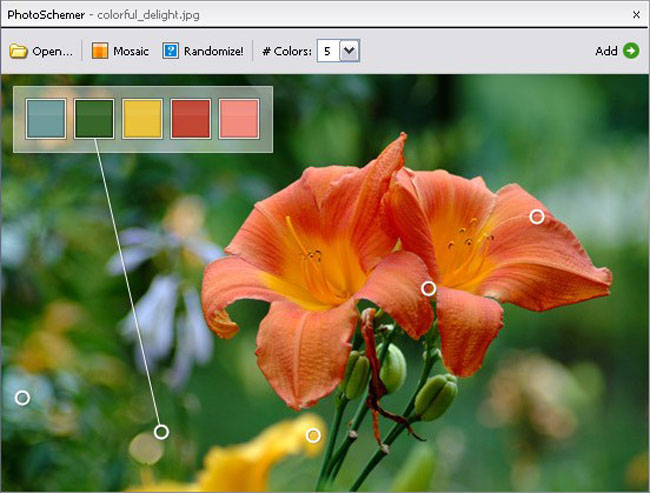Select the sample marker between the two lilies
Image resolution: width=650 pixels, height=493 pixels.
pyautogui.click(x=429, y=288)
